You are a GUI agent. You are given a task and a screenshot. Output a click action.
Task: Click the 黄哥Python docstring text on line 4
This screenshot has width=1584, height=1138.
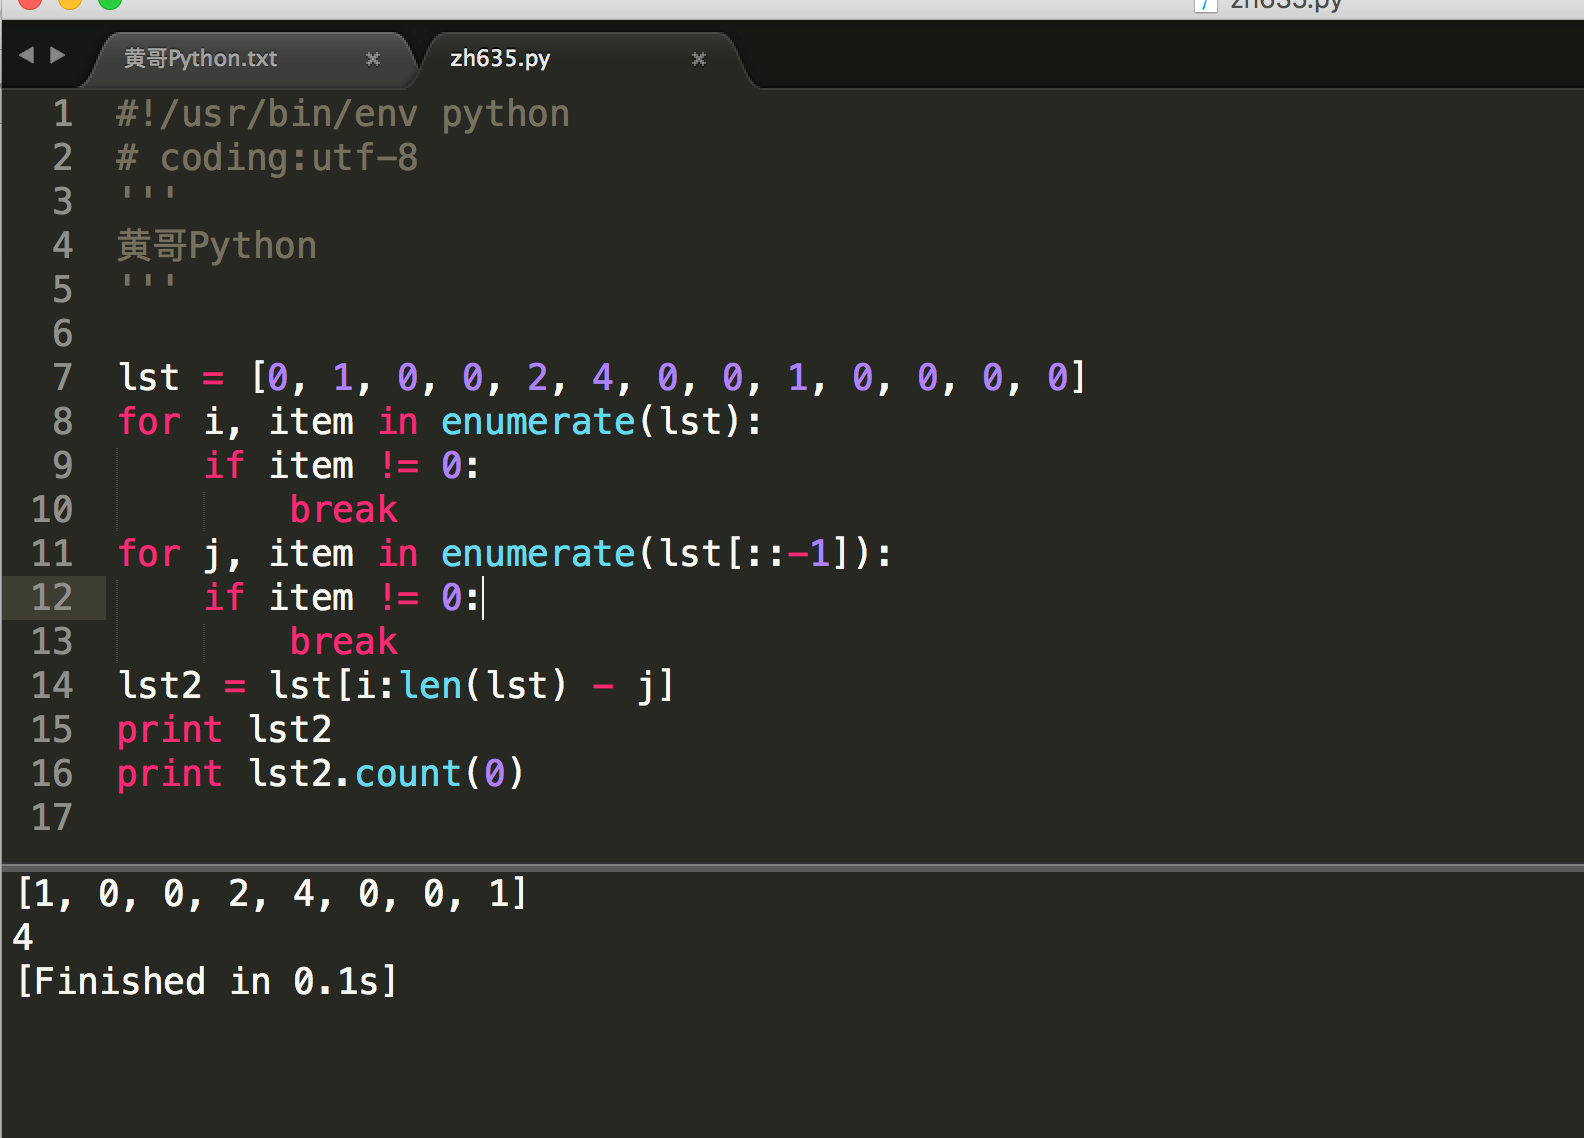point(217,245)
